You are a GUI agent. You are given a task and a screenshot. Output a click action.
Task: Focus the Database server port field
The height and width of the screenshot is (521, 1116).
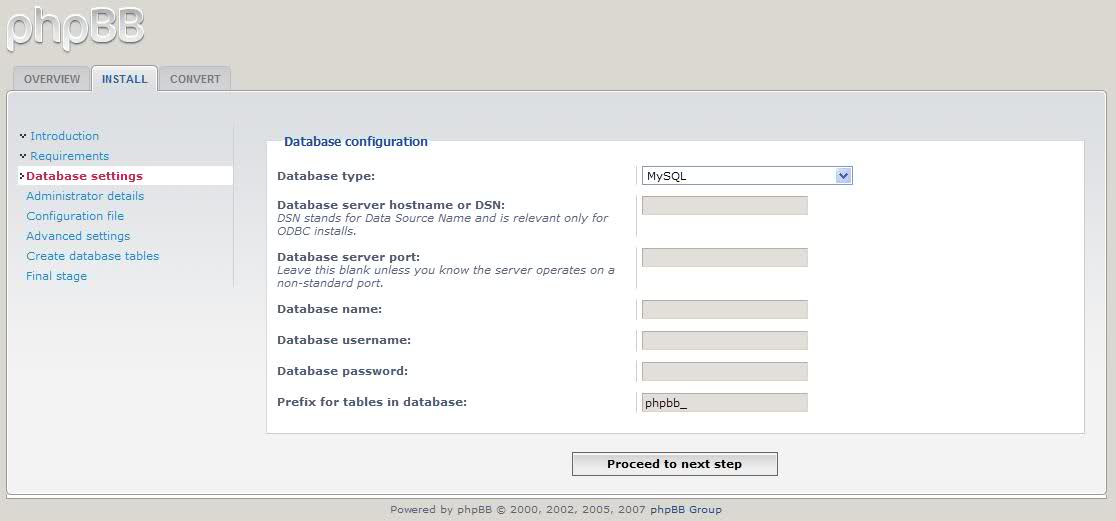click(725, 258)
